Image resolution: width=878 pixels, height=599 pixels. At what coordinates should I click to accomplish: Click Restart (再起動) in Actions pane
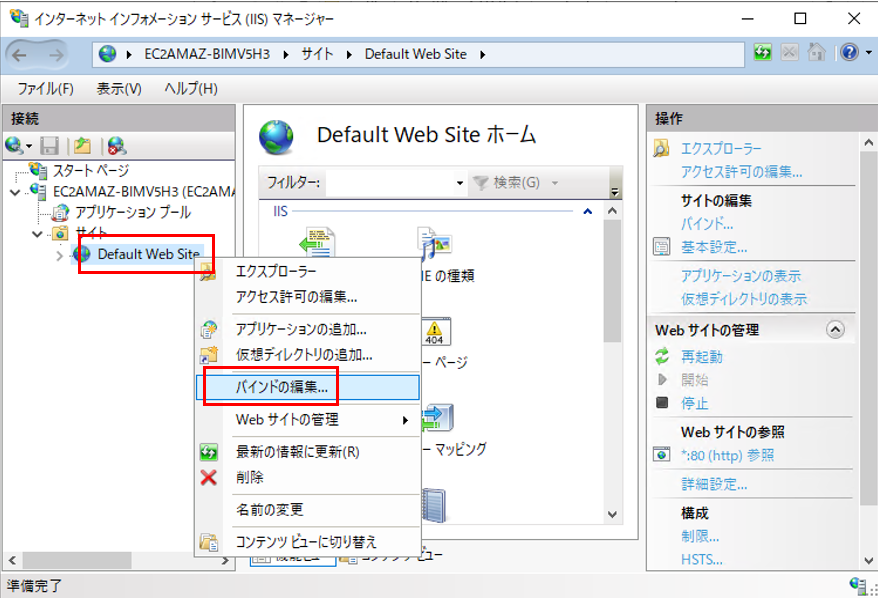tap(702, 357)
